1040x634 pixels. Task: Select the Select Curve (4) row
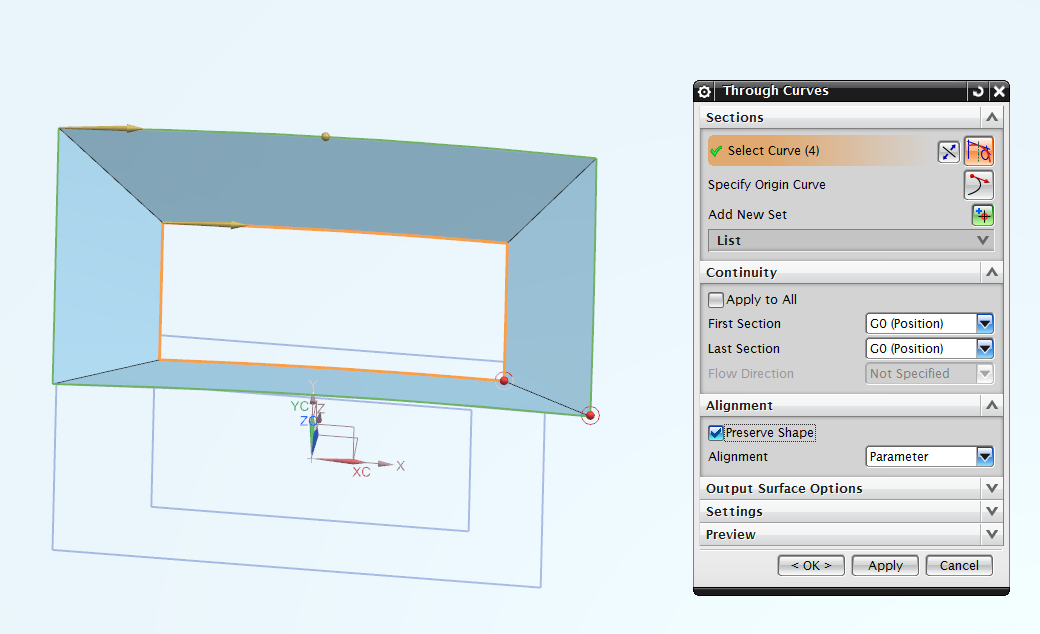click(x=820, y=151)
